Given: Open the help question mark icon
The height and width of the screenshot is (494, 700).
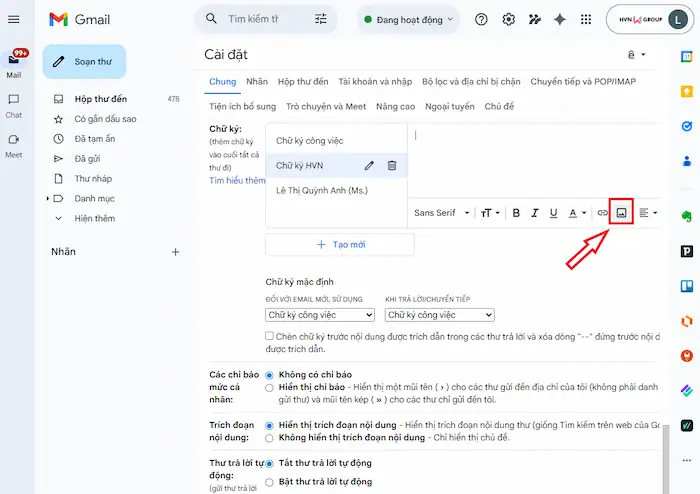Looking at the screenshot, I should (482, 19).
